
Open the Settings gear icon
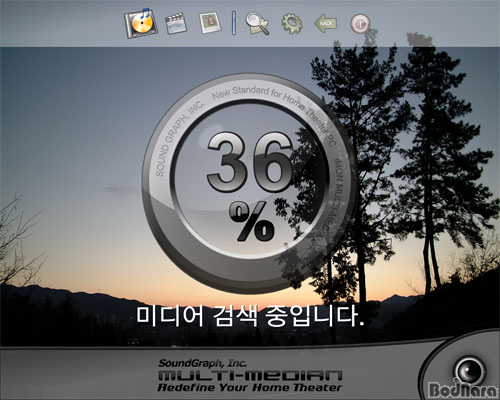coord(292,23)
